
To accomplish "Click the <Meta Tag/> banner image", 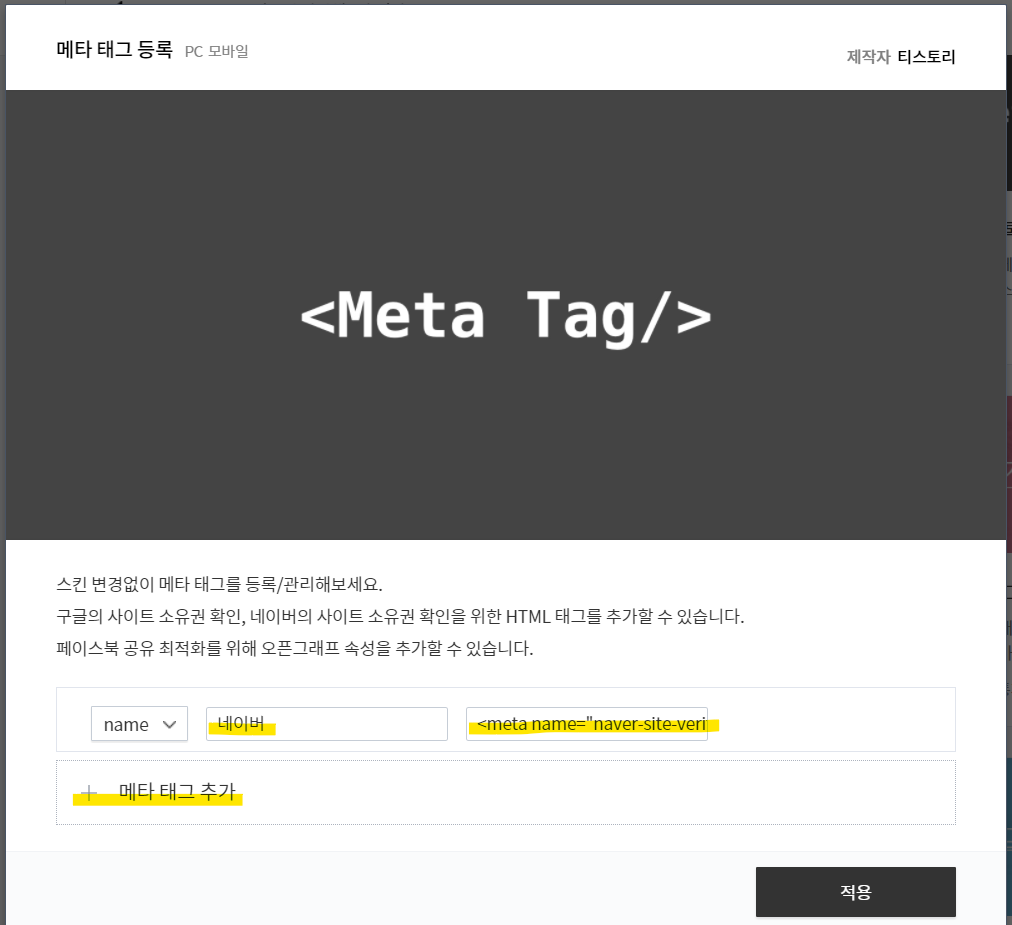I will [x=506, y=315].
